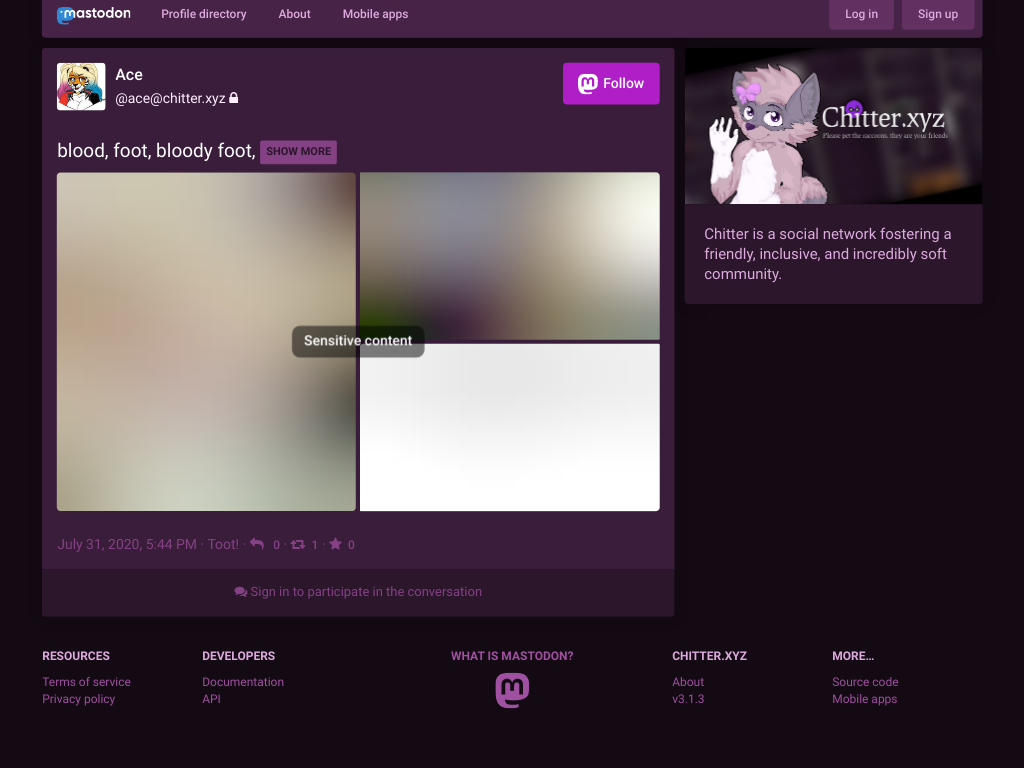Click the reply arrow icon under post
Screen dimensions: 1024x768
click(257, 544)
